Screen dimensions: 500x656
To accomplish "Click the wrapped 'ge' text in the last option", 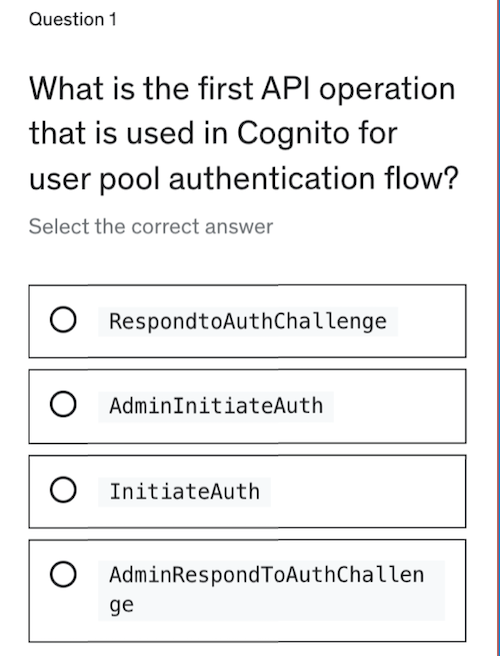I will tap(121, 605).
